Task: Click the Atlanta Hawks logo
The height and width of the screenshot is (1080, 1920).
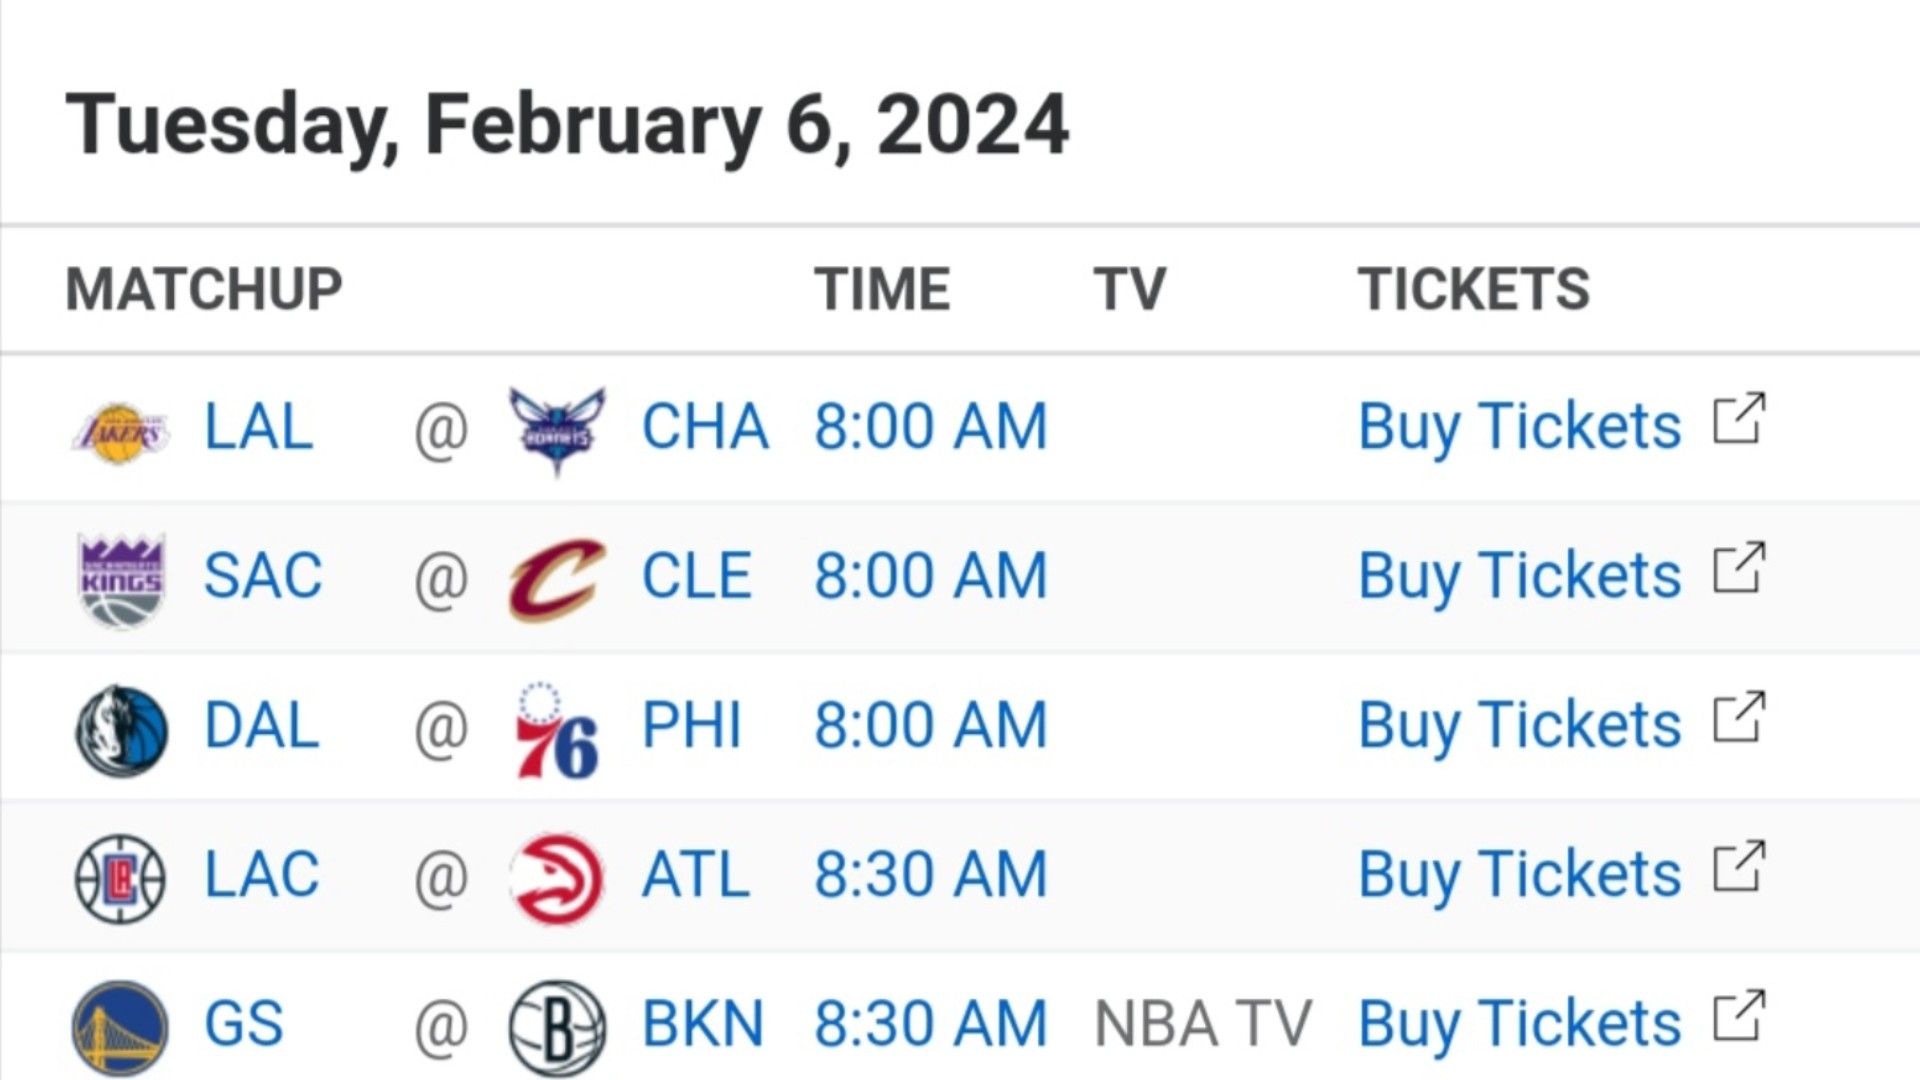Action: [x=557, y=879]
